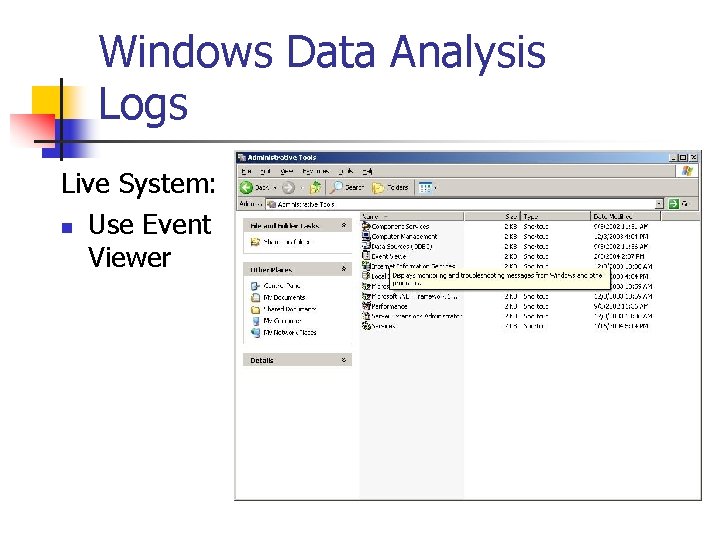This screenshot has height=540, width=720.
Task: Collapse the Other Places panel
Action: coord(344,269)
